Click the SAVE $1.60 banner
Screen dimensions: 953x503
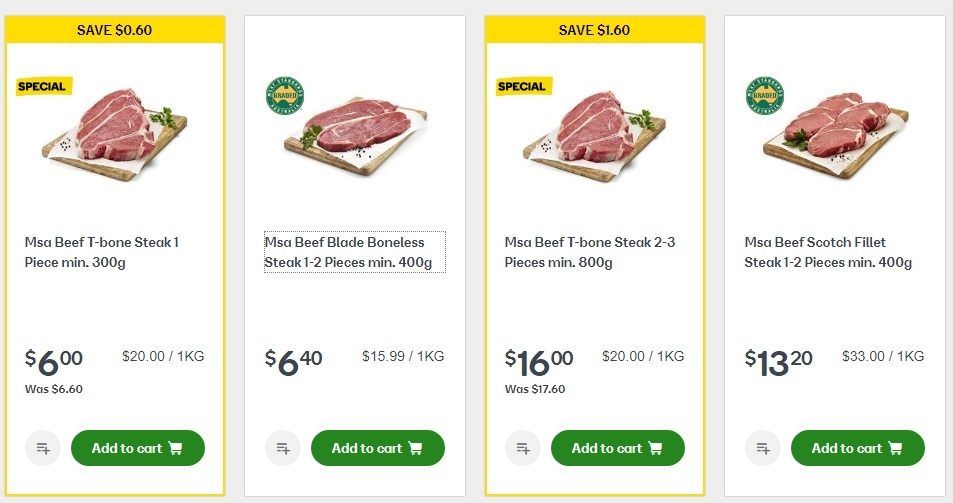tap(595, 30)
